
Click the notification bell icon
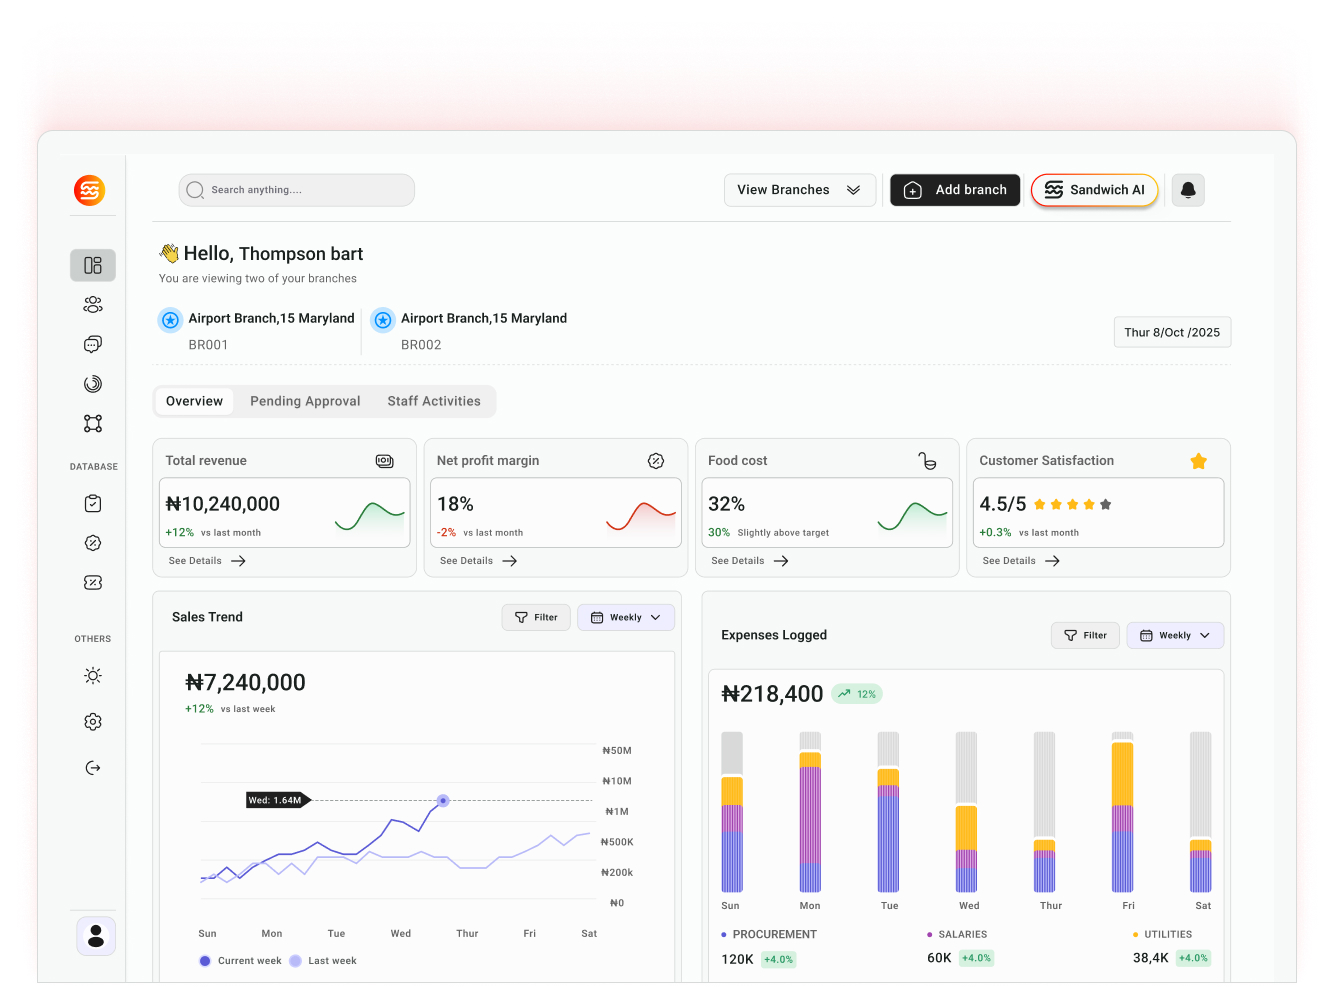coord(1188,190)
